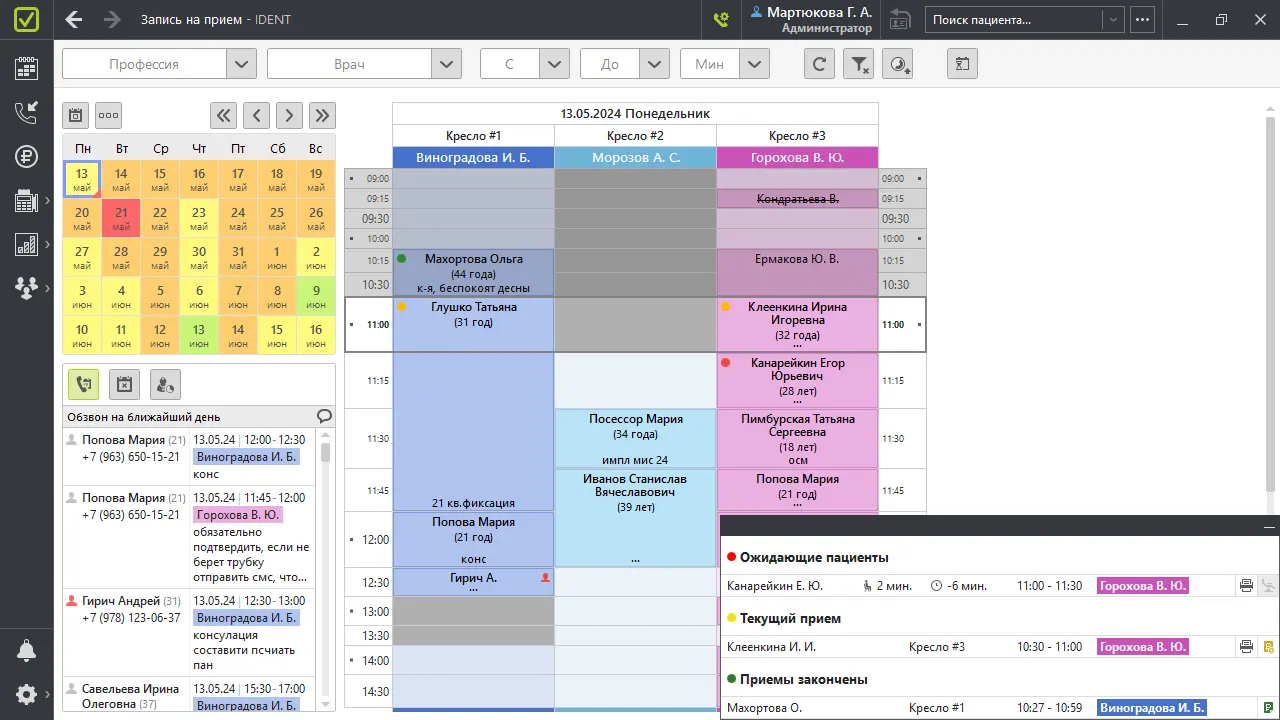Open the reports chart sidebar icon

[x=26, y=244]
